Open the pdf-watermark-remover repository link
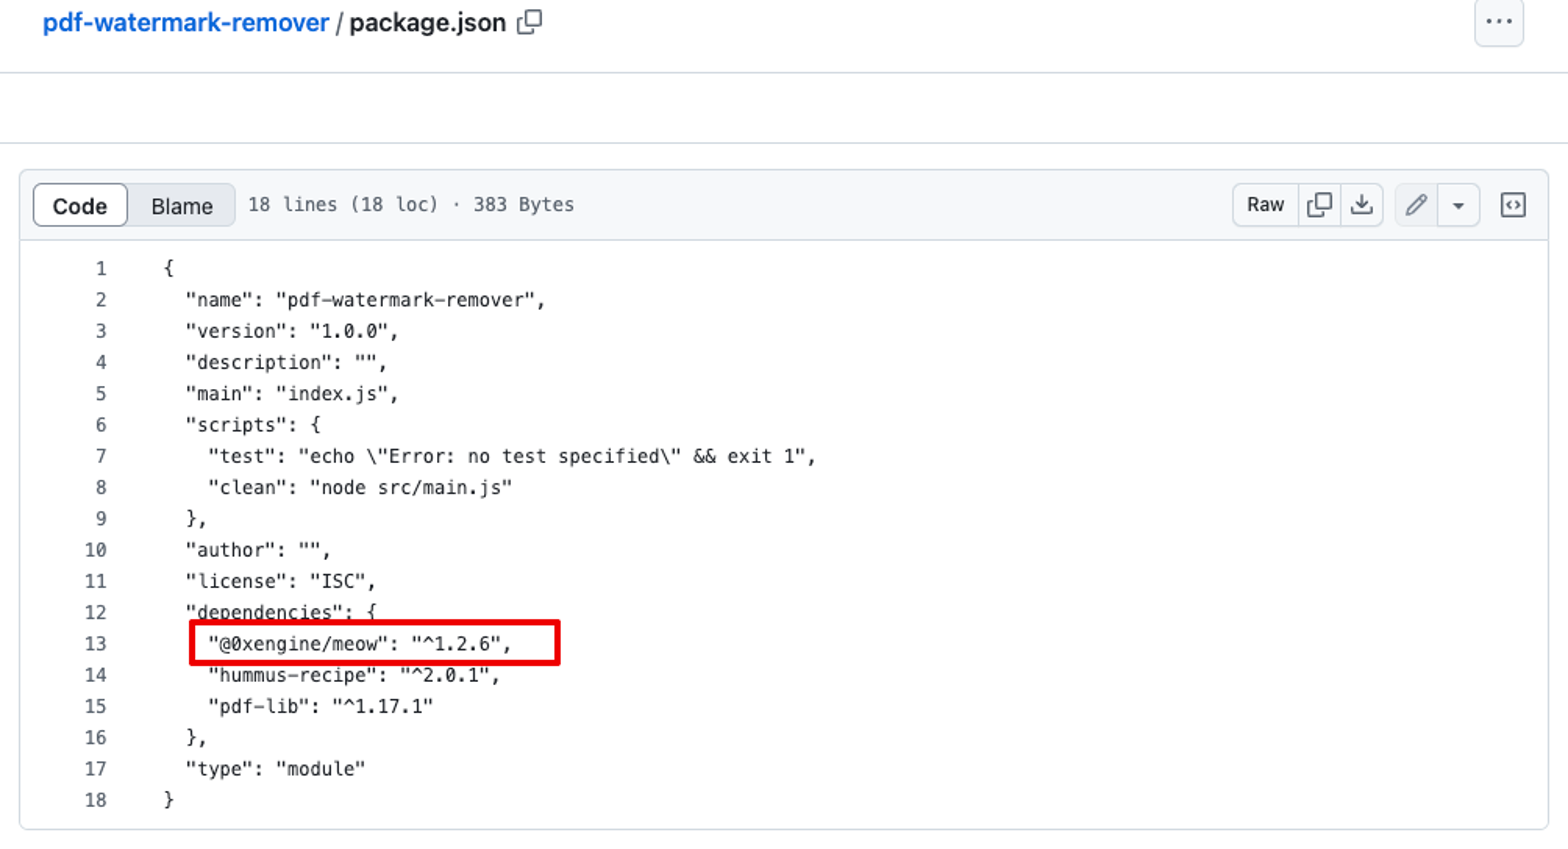1568x849 pixels. coord(185,23)
